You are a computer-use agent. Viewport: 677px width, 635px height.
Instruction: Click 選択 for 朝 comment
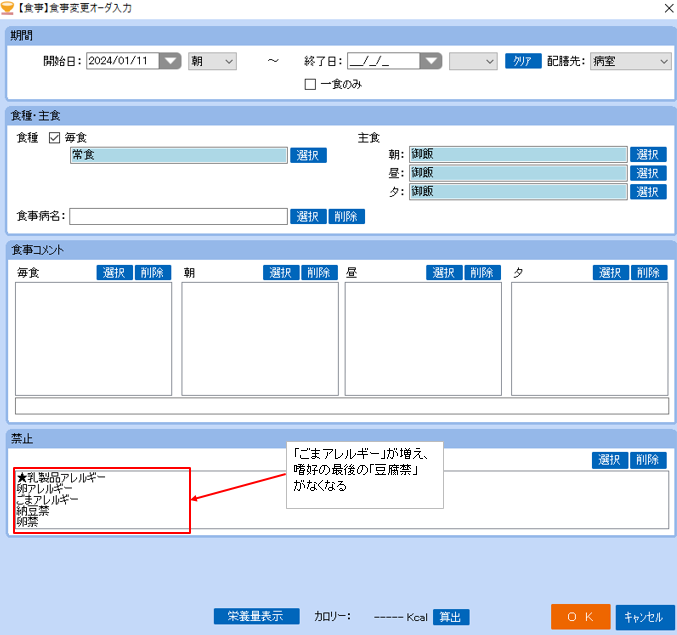click(281, 272)
